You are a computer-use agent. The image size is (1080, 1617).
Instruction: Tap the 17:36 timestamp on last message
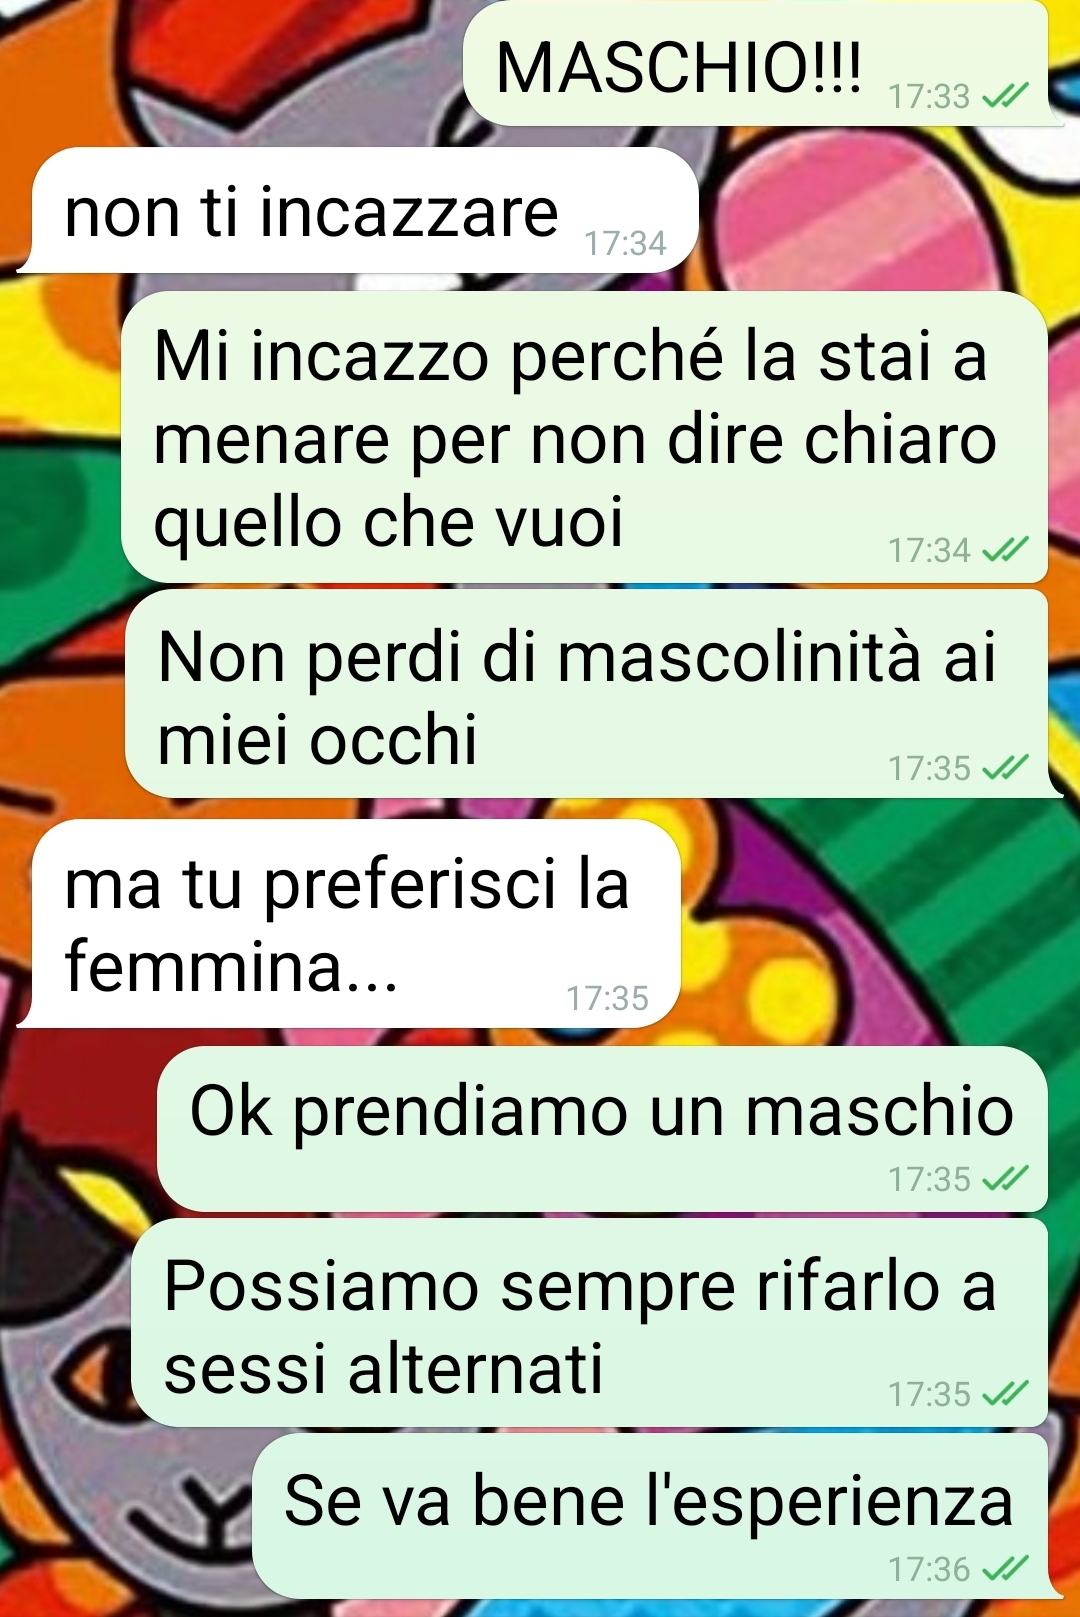pos(930,1569)
